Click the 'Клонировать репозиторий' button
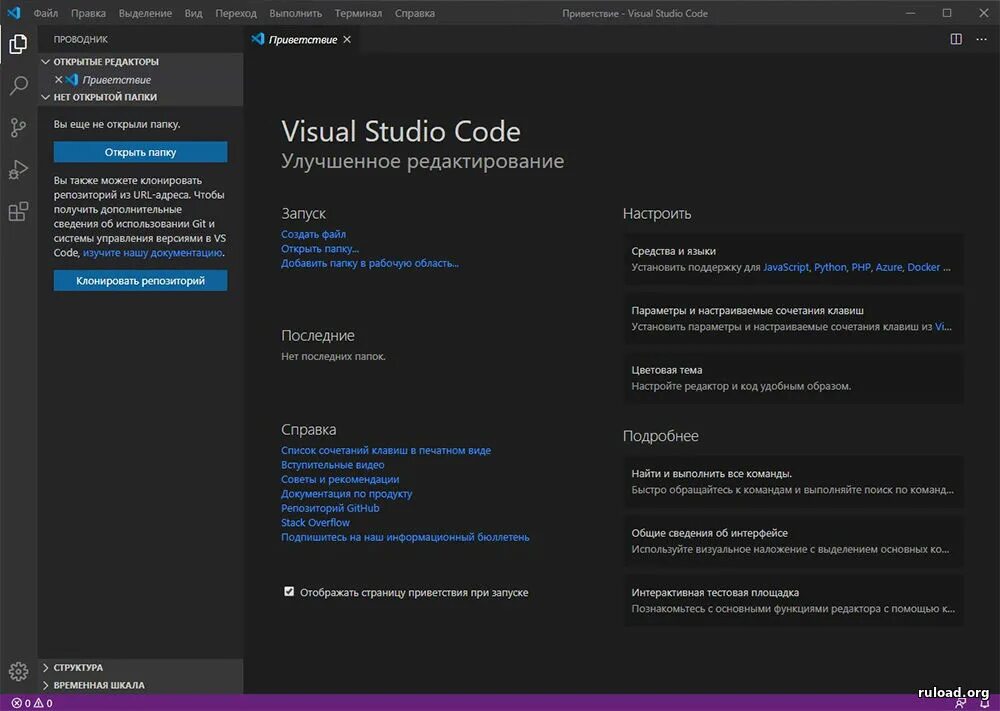The width and height of the screenshot is (1000, 711). click(x=140, y=281)
